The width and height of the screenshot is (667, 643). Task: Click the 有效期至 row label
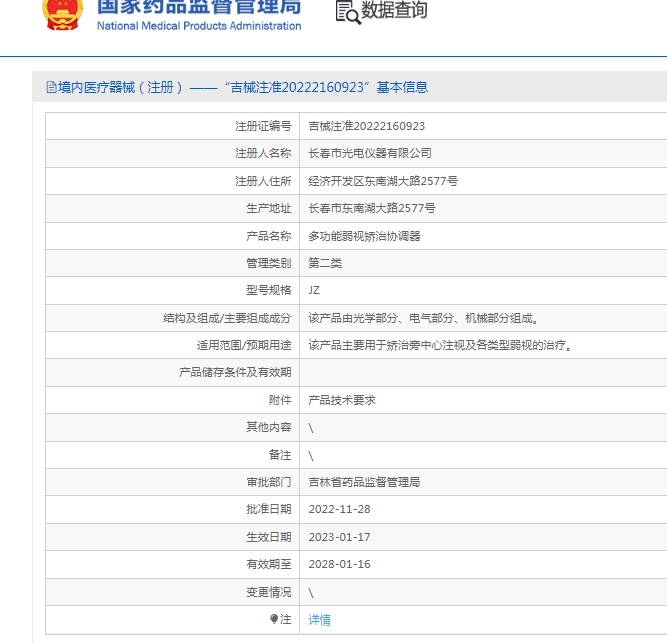[269, 564]
